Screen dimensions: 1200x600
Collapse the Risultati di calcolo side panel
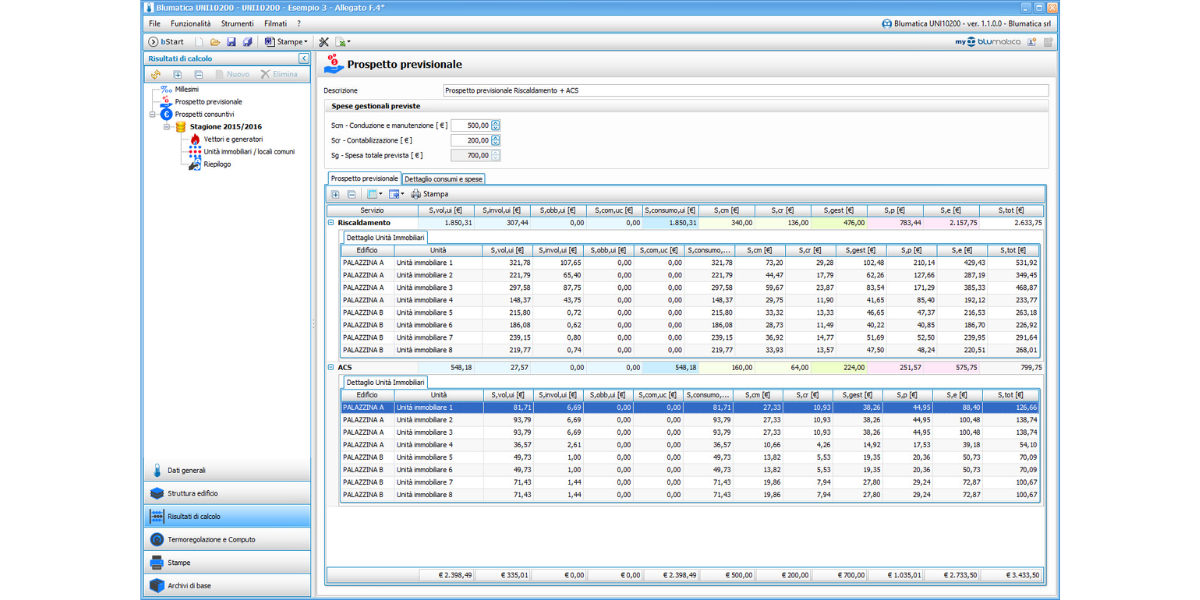pyautogui.click(x=304, y=59)
